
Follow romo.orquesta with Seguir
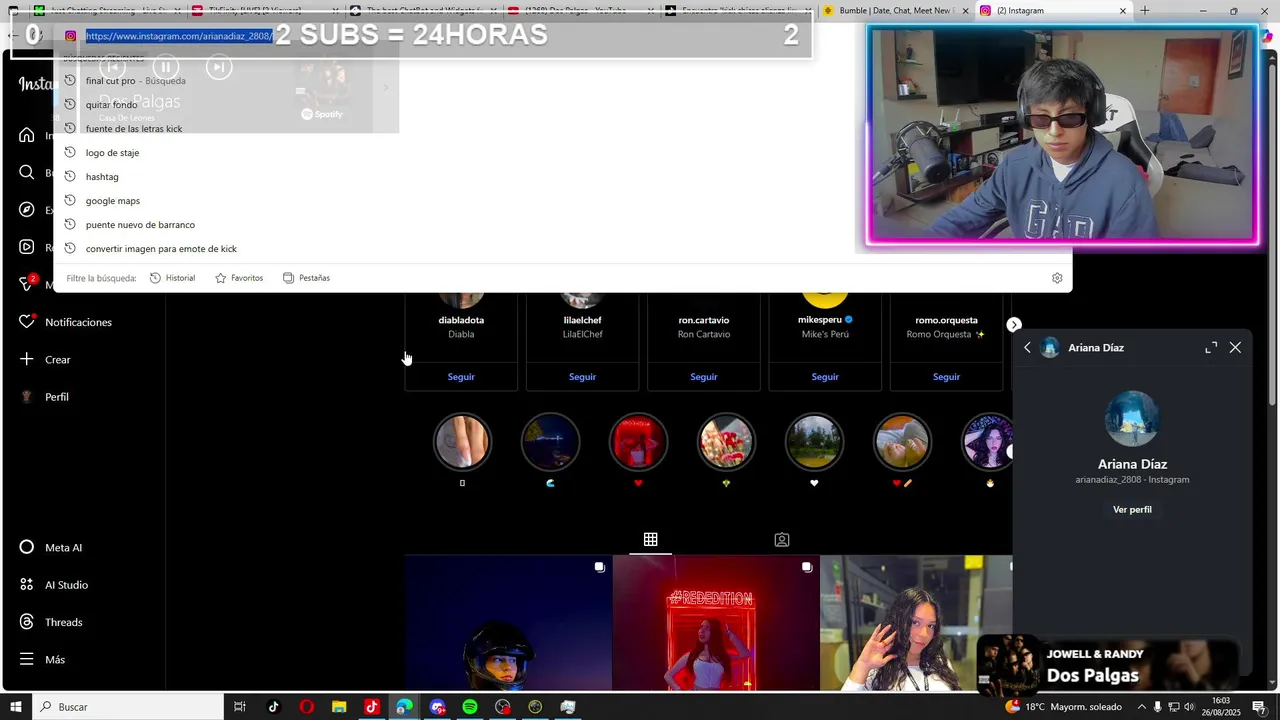tap(946, 377)
